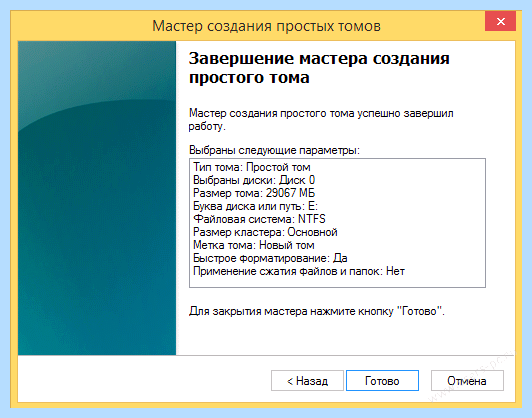Select the line 'Выбраны диски: Диск 0'
Viewport: 532px width, 418px height.
click(254, 180)
